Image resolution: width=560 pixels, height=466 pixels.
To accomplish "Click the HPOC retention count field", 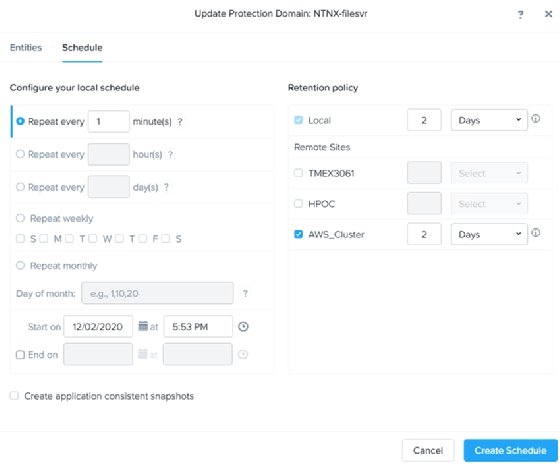I will pos(424,204).
